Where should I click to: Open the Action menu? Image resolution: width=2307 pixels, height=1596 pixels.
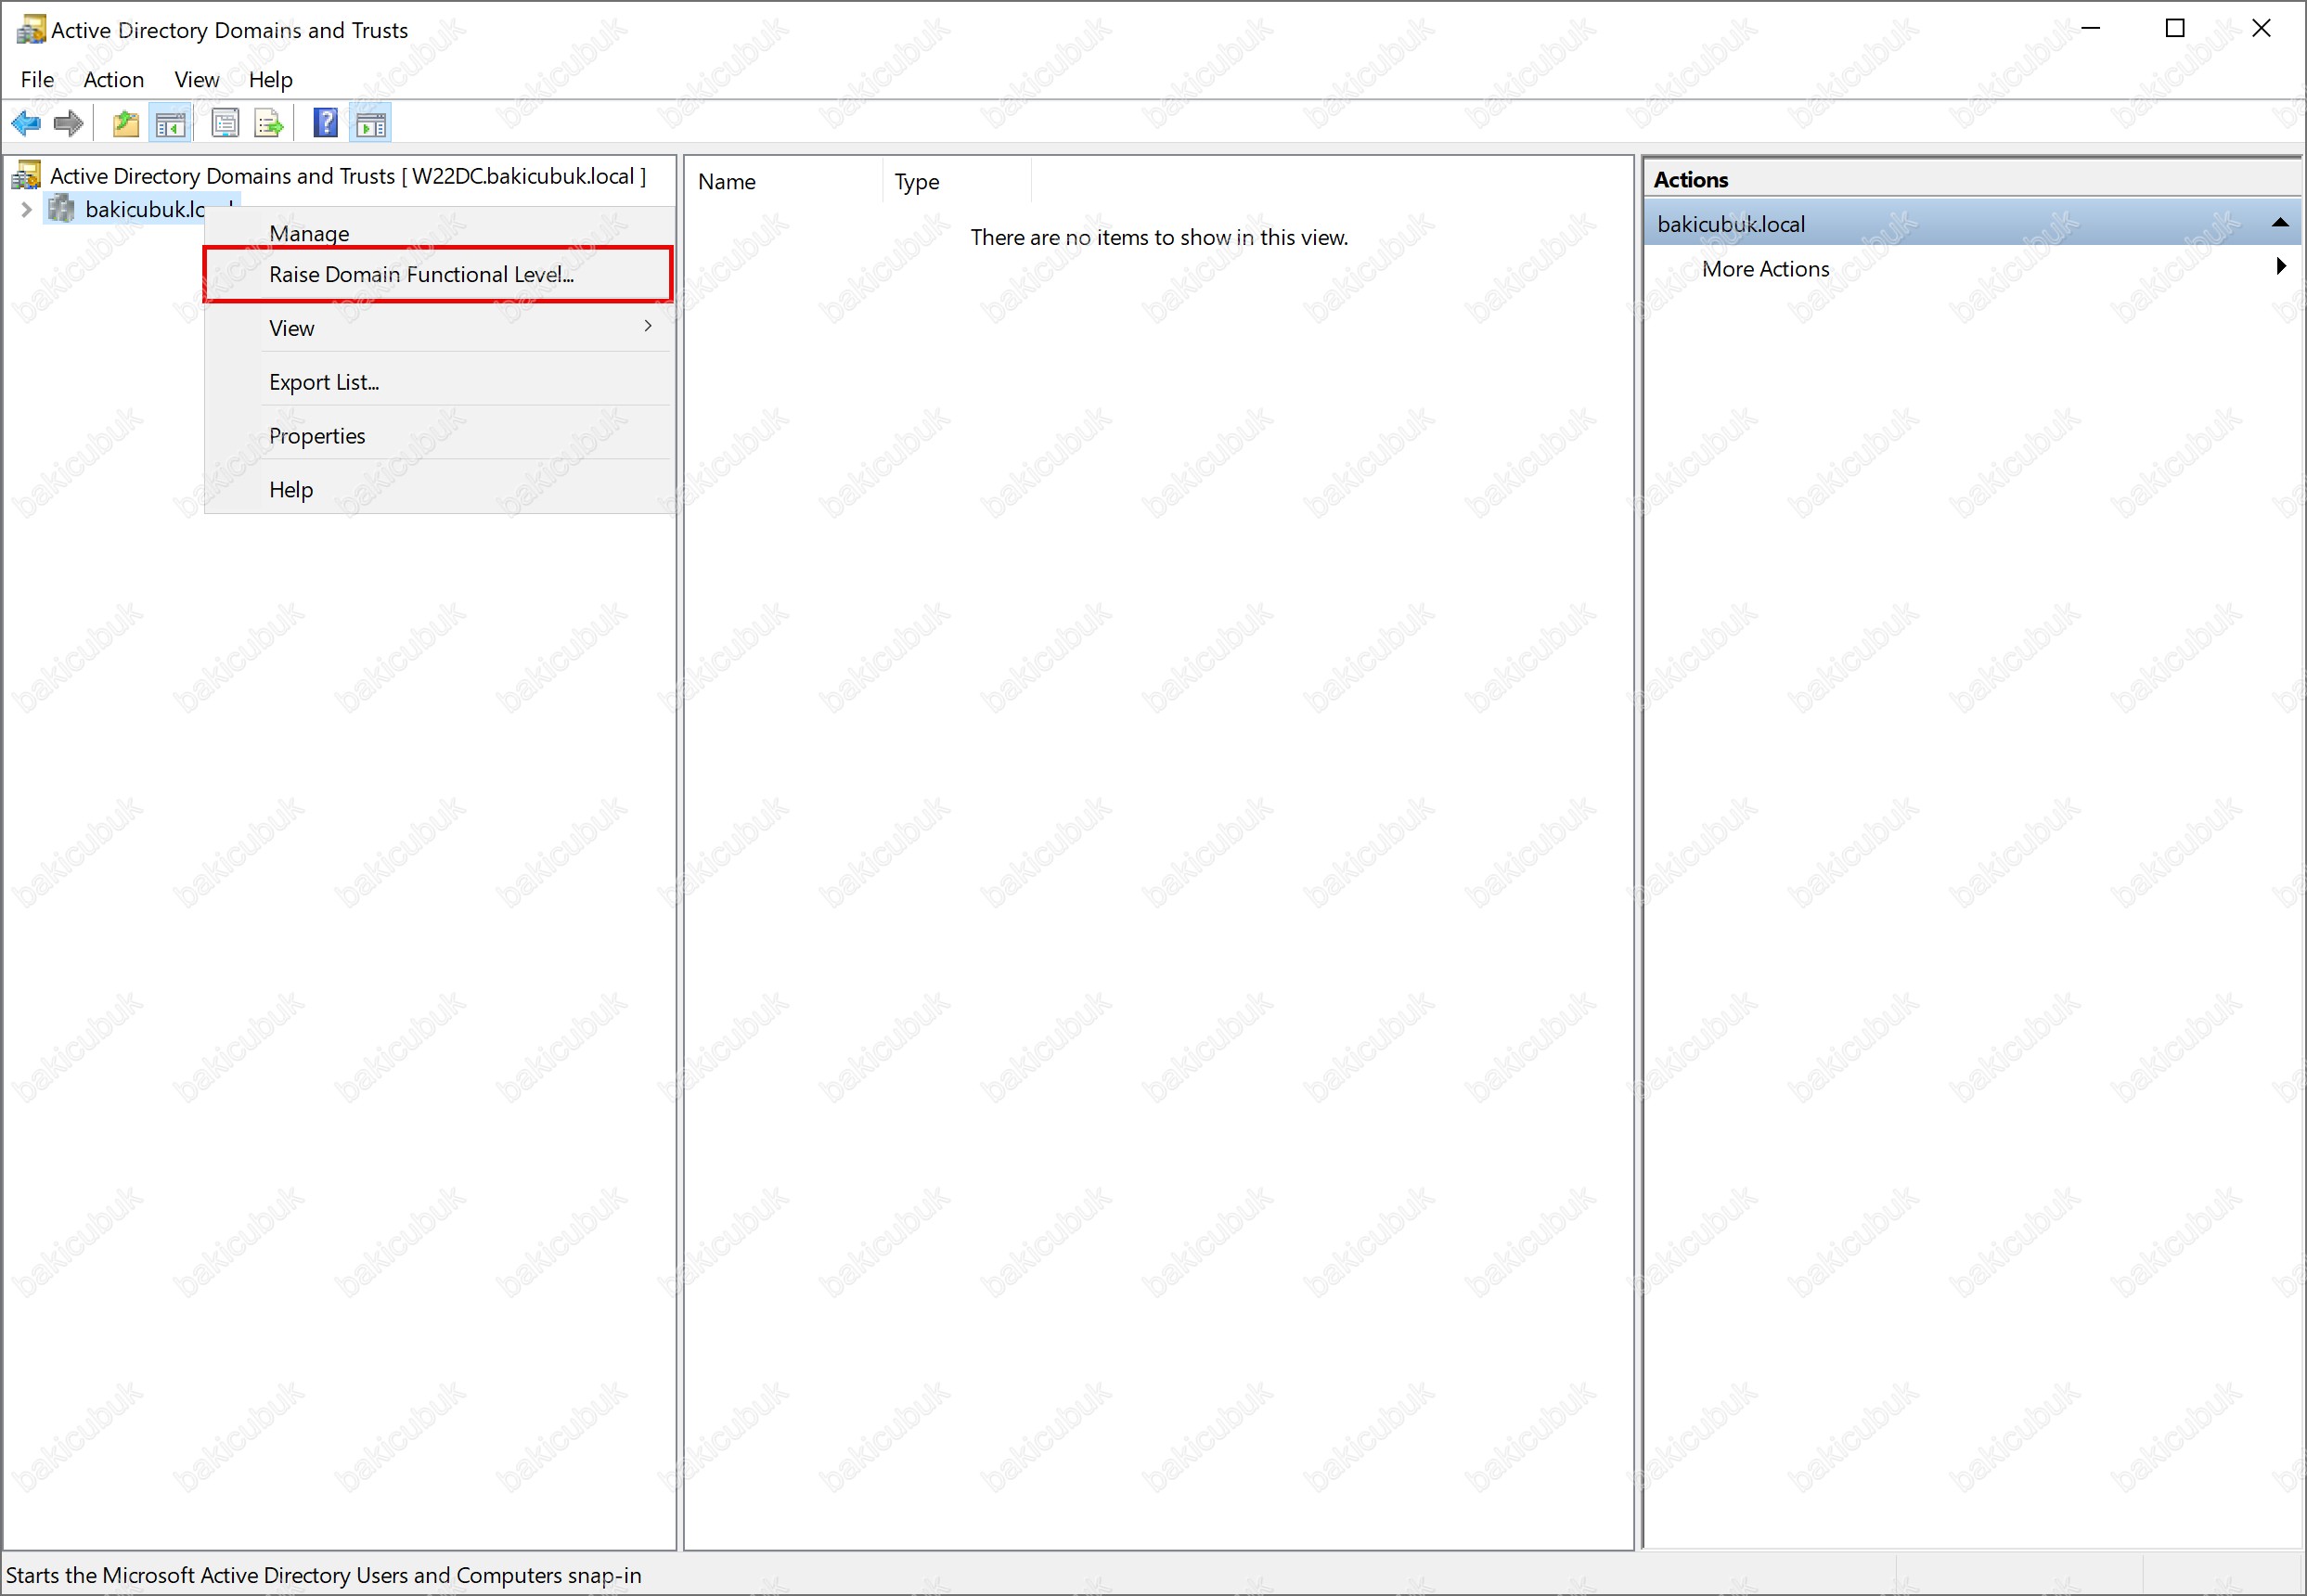tap(113, 80)
